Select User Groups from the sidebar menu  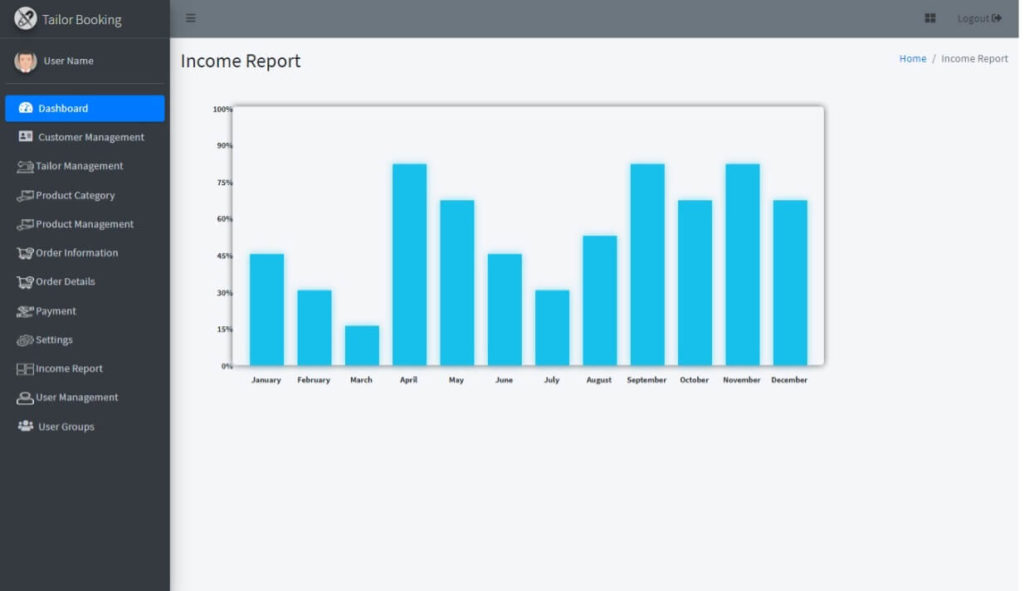(x=66, y=426)
